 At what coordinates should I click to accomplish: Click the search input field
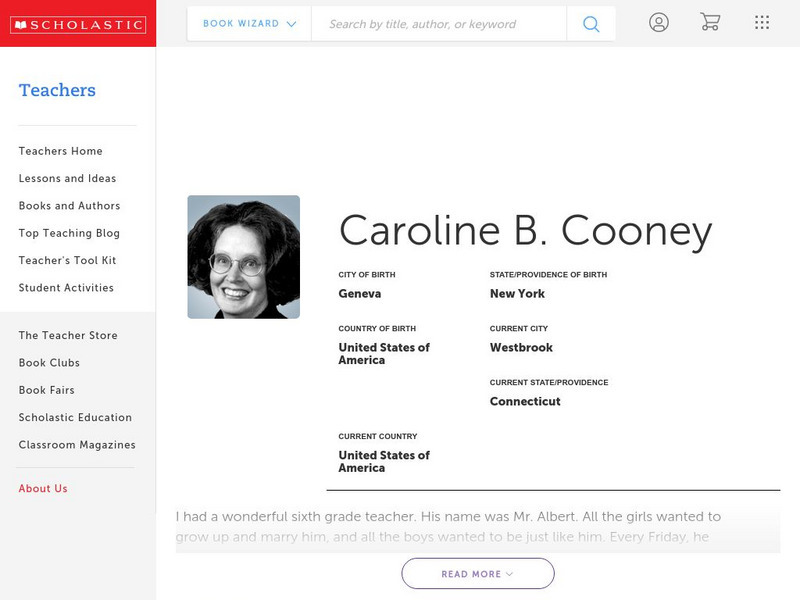click(x=440, y=23)
